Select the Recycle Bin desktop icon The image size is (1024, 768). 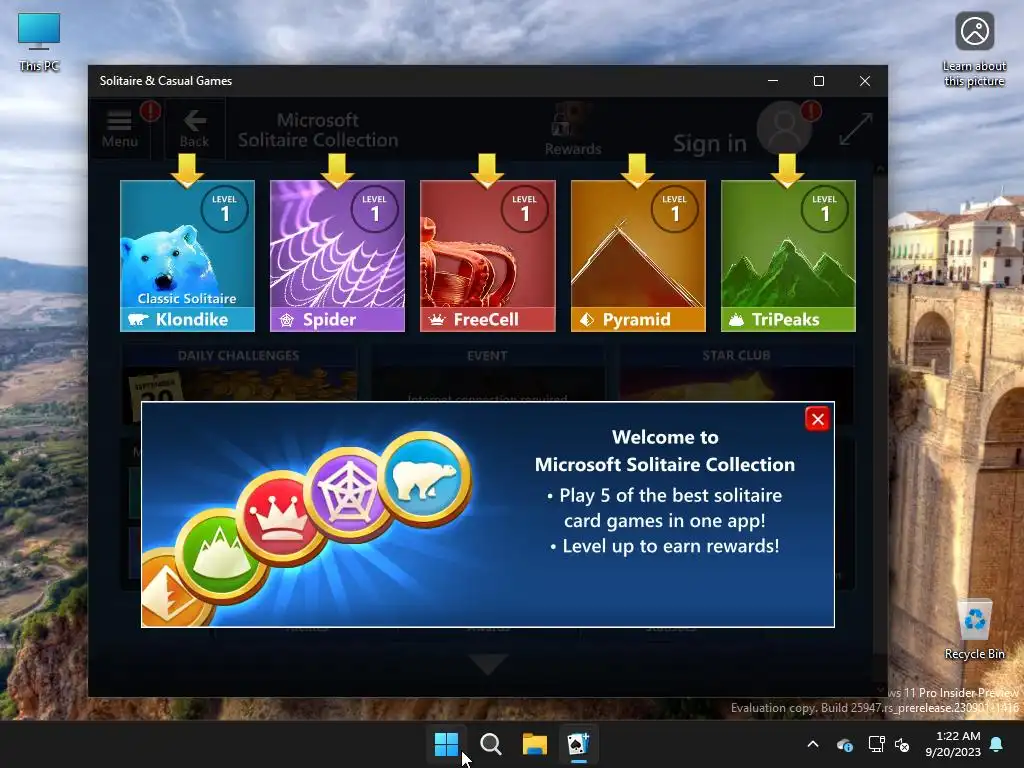[975, 630]
